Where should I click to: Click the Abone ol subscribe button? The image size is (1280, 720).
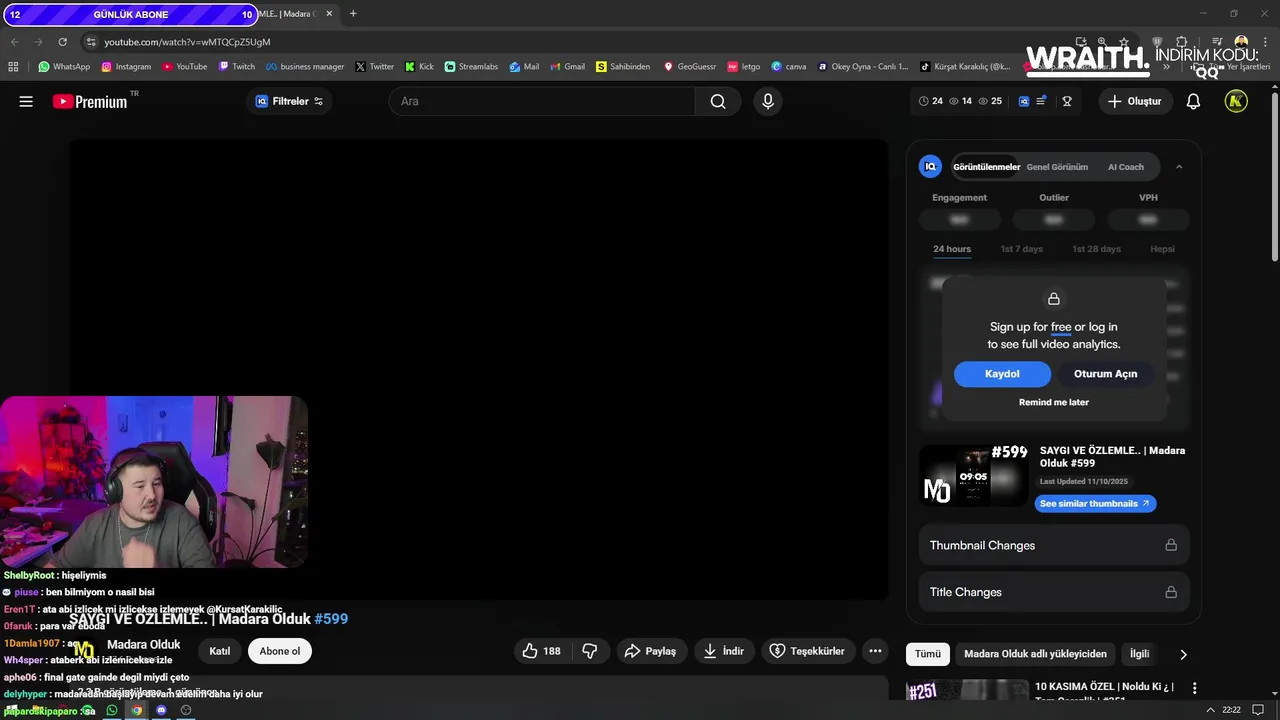(280, 651)
